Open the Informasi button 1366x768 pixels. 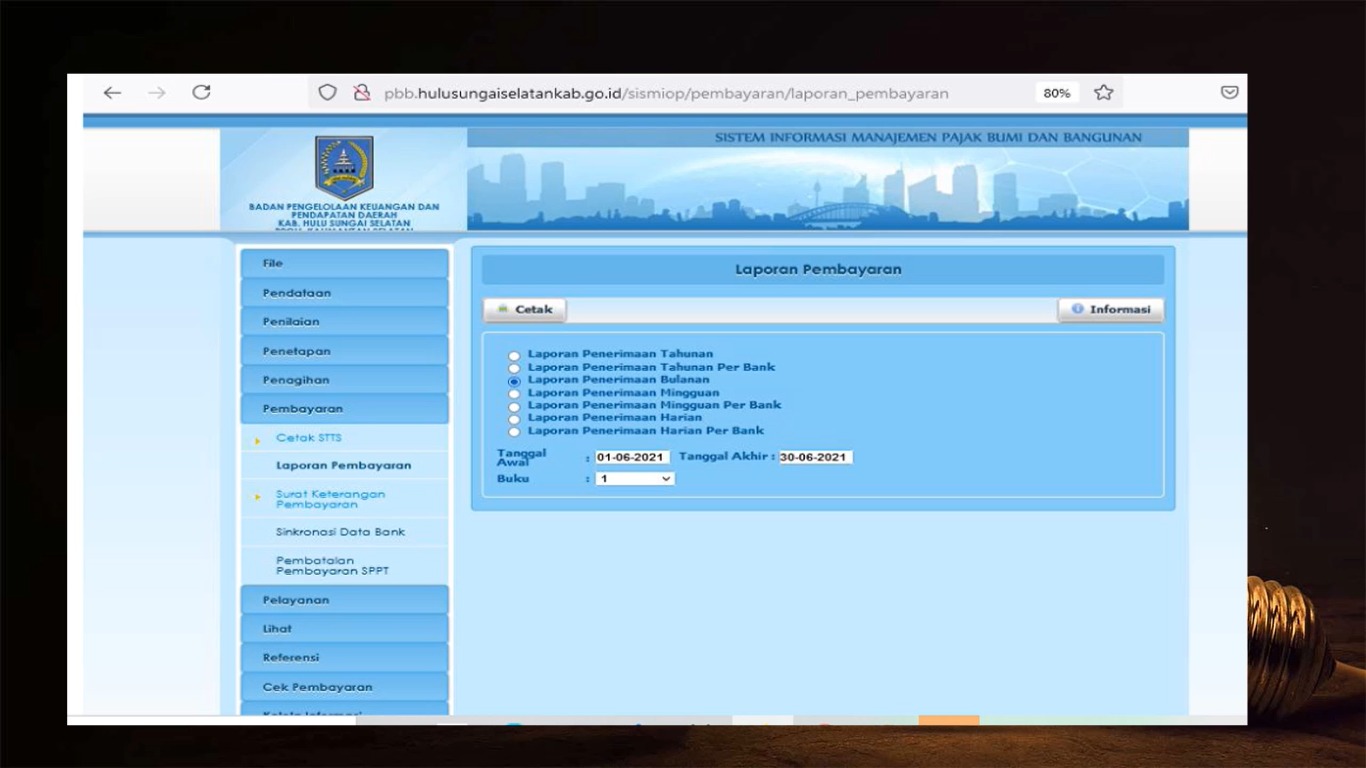coord(1111,310)
